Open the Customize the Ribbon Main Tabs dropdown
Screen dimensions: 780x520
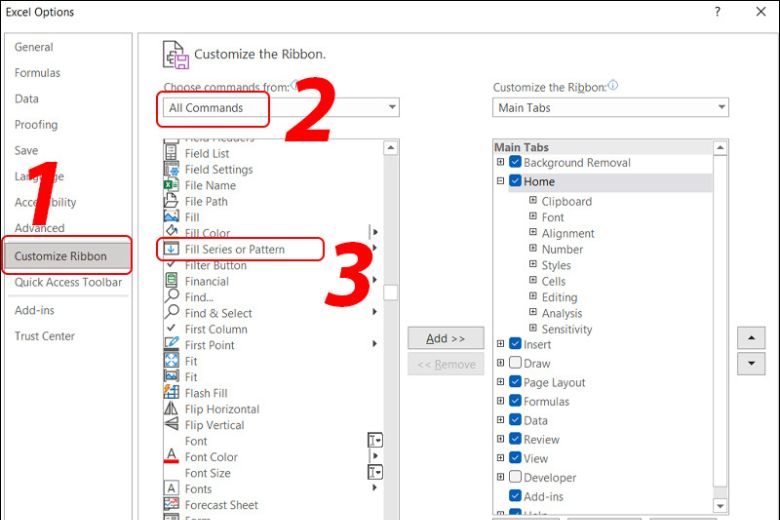click(610, 107)
